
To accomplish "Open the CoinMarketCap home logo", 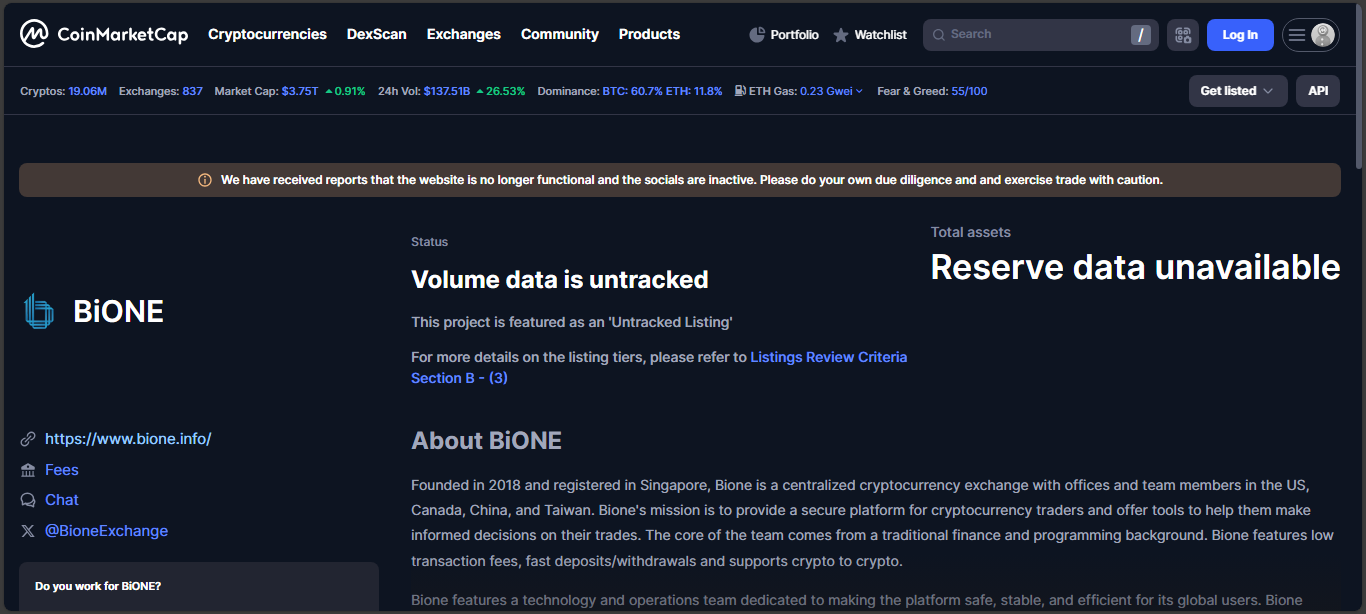I will coord(104,34).
